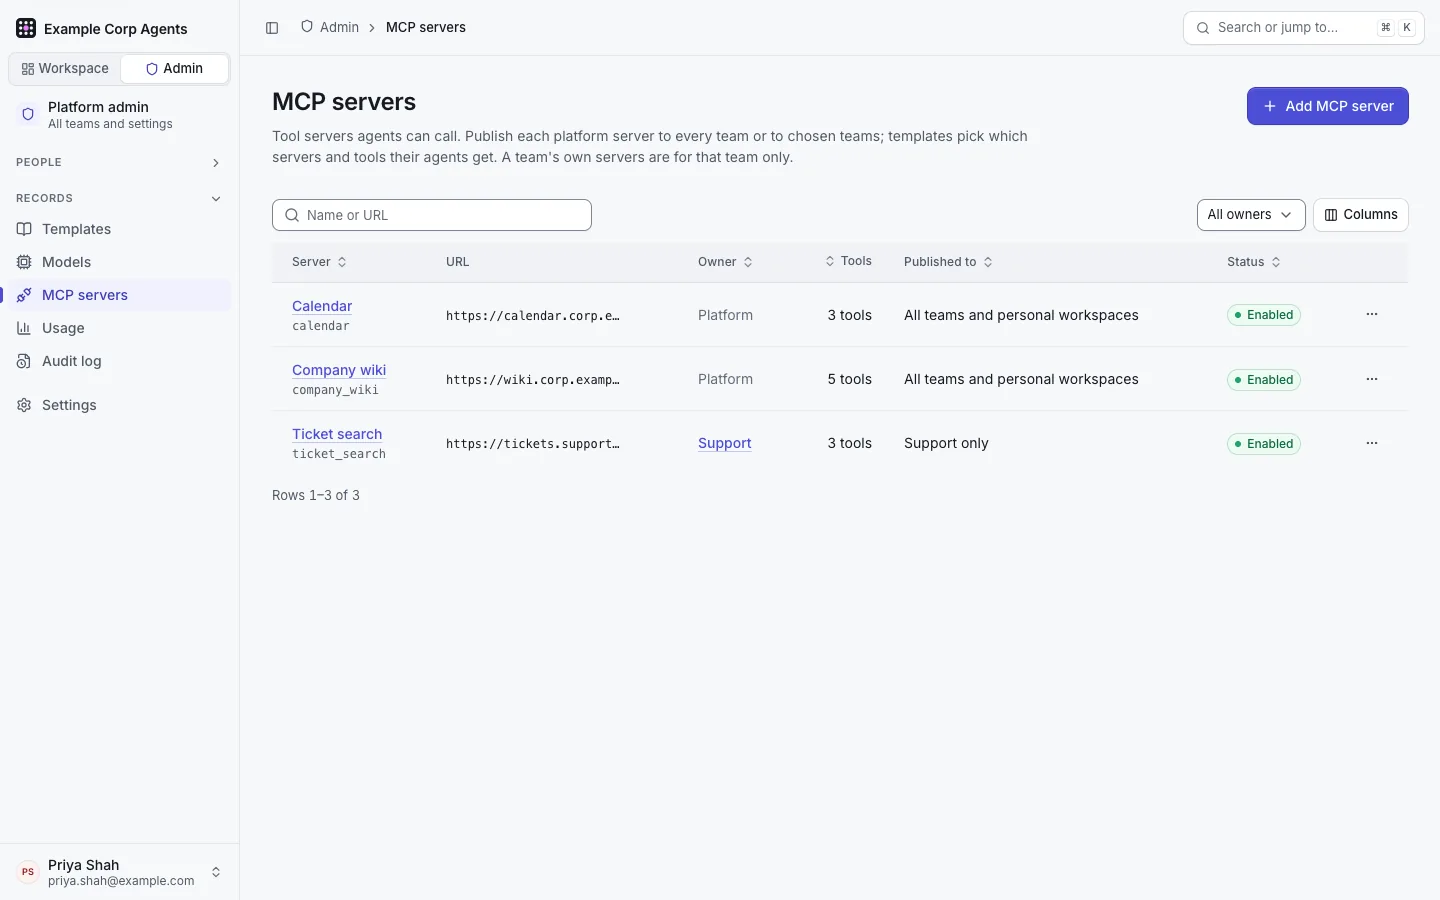Click the Models chip icon

24,262
